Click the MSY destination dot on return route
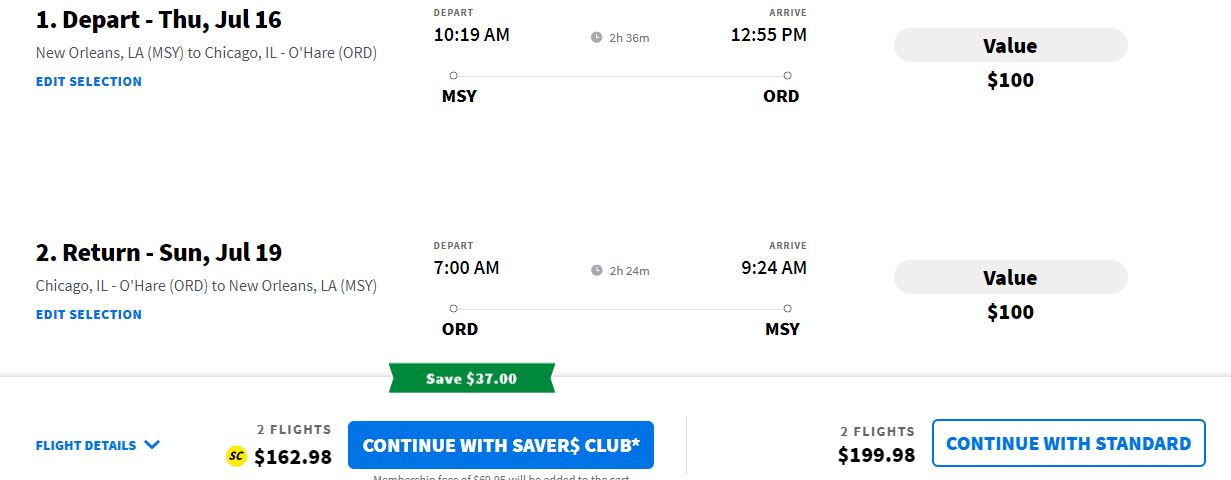The height and width of the screenshot is (480, 1231). (787, 308)
